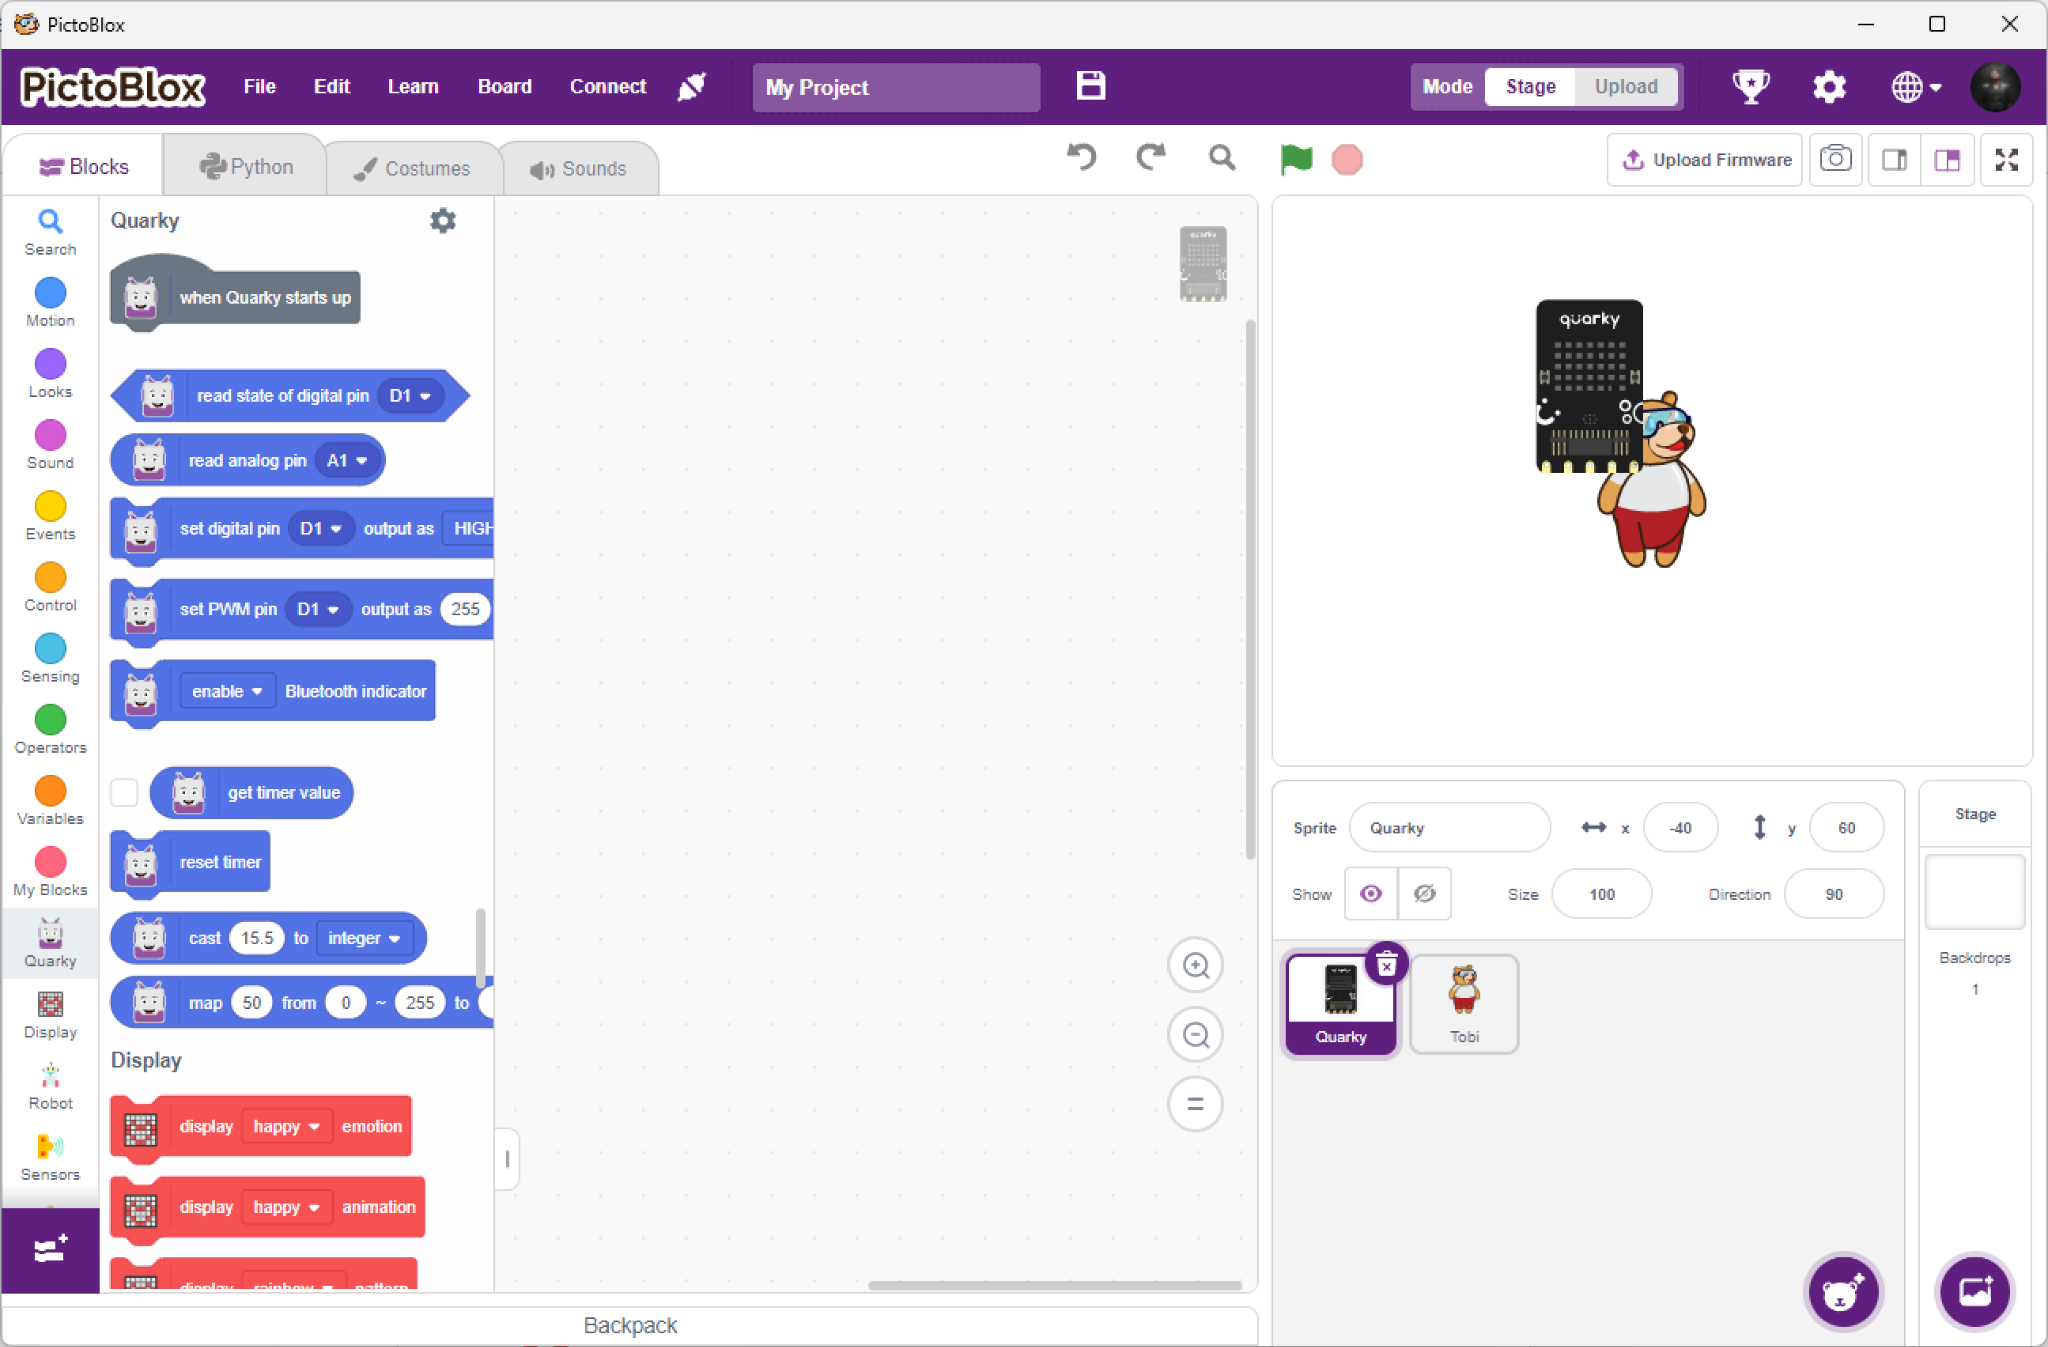Click the stage screenshot camera icon

pyautogui.click(x=1835, y=160)
